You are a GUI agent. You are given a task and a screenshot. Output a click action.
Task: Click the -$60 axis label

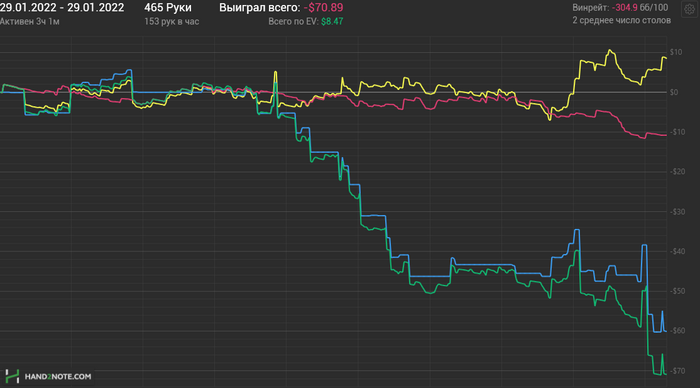pyautogui.click(x=677, y=331)
